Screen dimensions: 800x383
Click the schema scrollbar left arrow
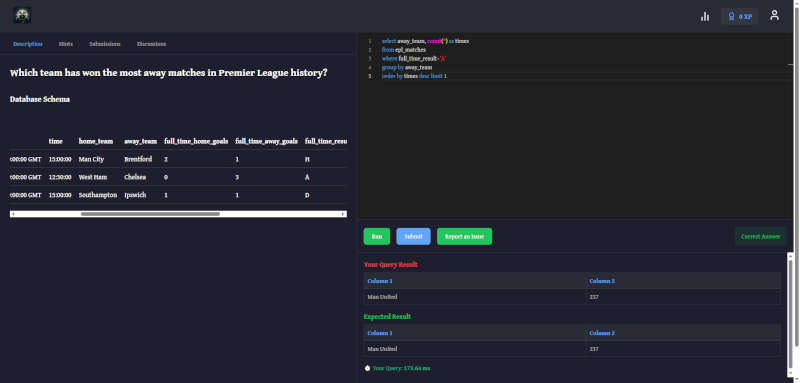(12, 214)
